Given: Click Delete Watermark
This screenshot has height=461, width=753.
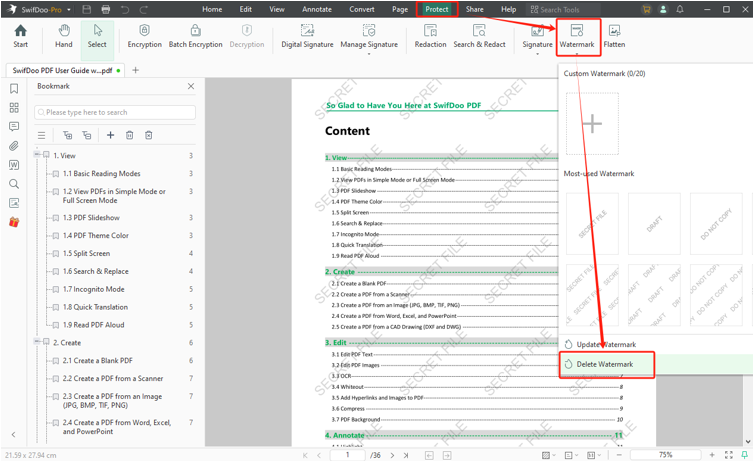Looking at the screenshot, I should coord(607,364).
